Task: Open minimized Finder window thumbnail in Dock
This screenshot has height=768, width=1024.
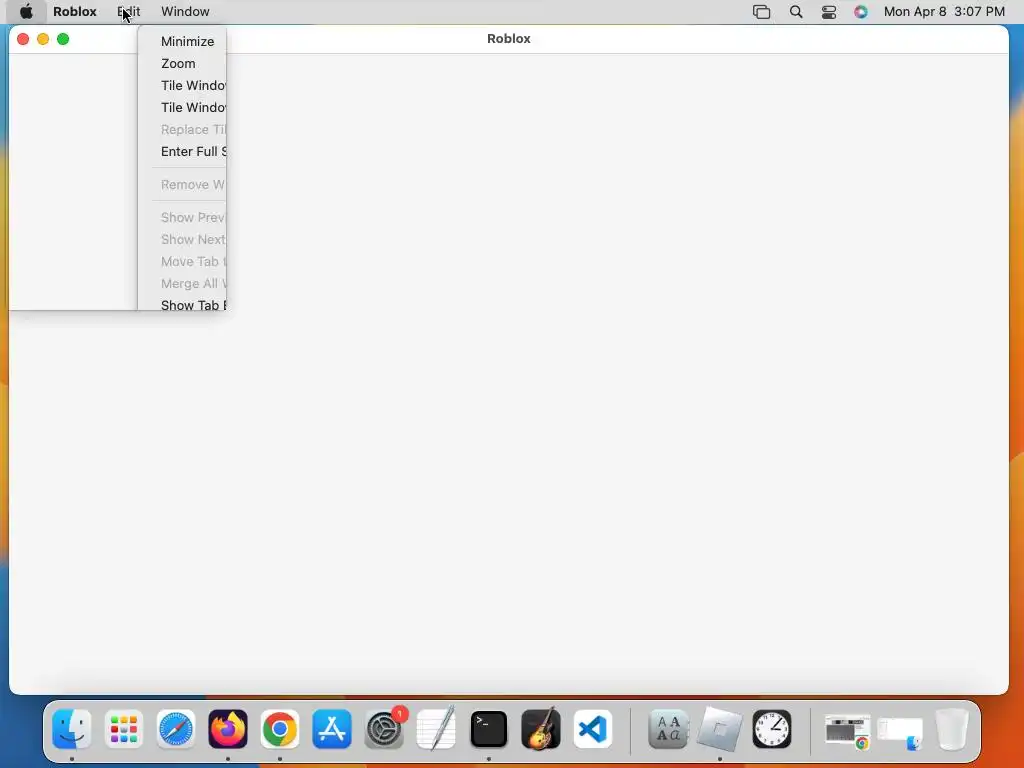Action: tap(900, 734)
